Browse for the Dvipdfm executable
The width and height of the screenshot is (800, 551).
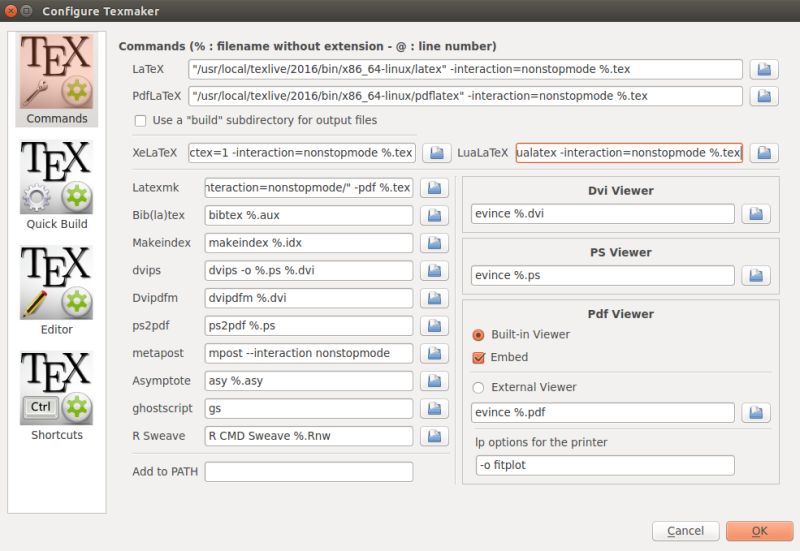click(x=434, y=298)
